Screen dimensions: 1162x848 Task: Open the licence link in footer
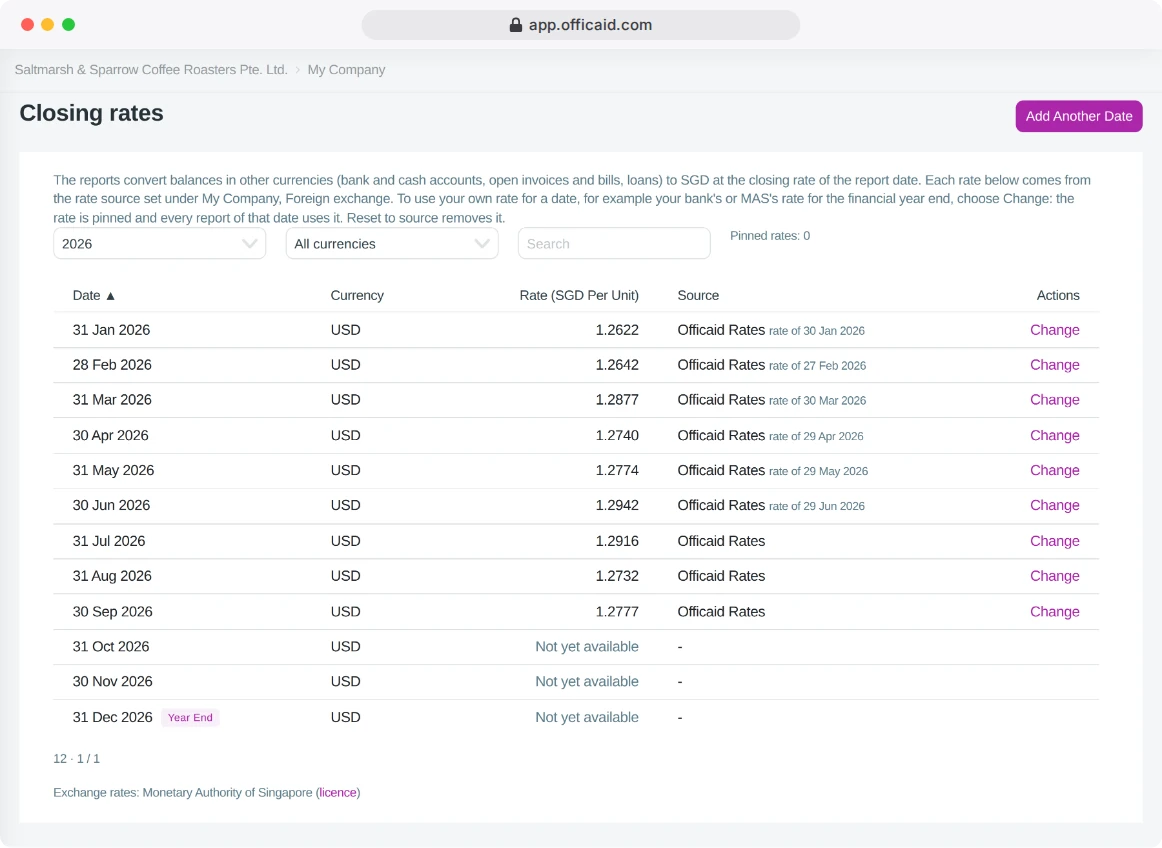coord(338,792)
